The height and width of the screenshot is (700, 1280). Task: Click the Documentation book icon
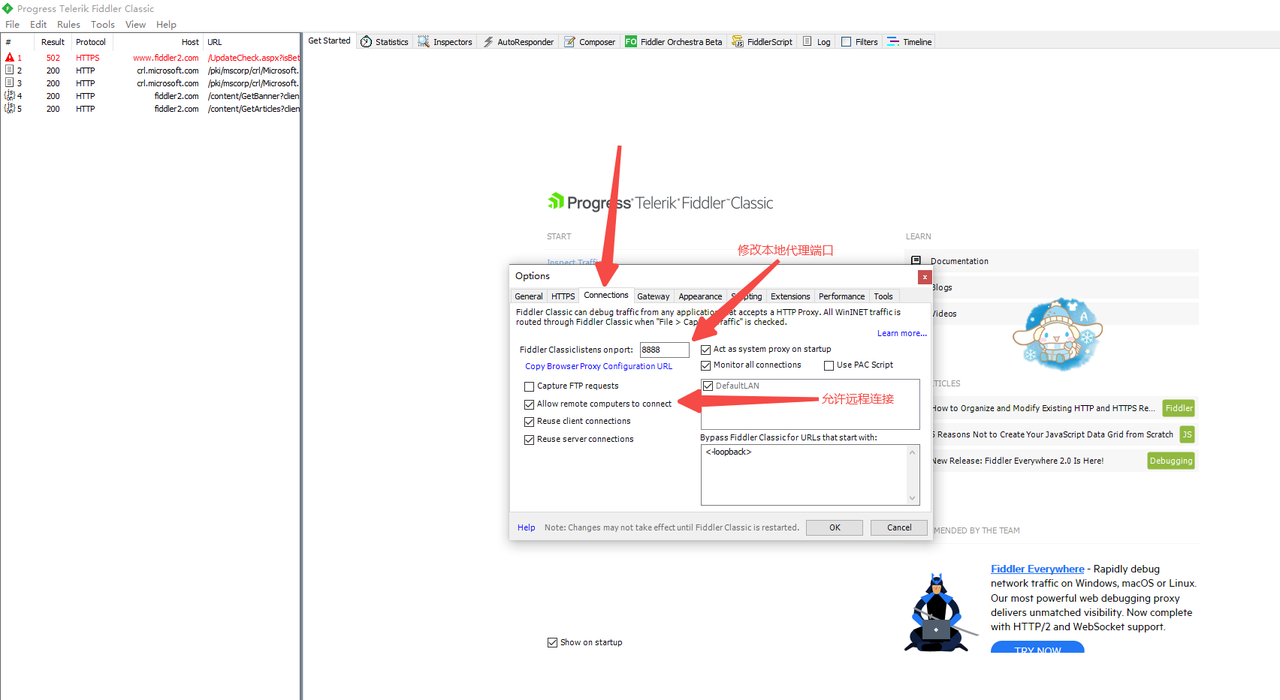point(915,261)
